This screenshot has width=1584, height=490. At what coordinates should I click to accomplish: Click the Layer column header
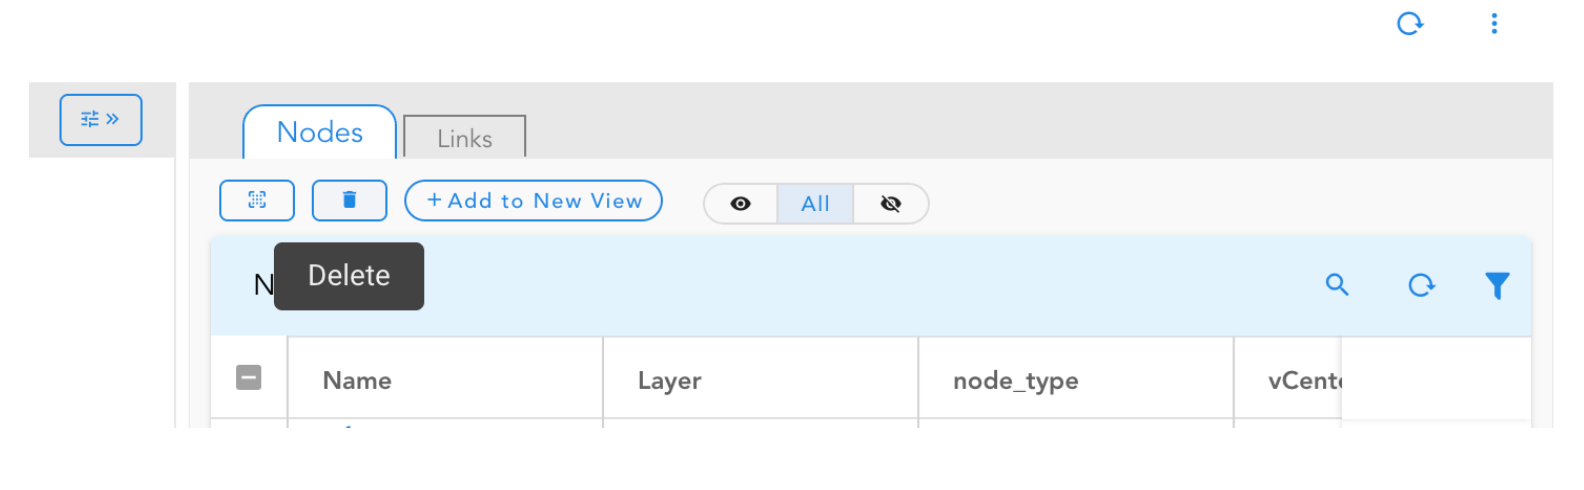[x=669, y=381]
